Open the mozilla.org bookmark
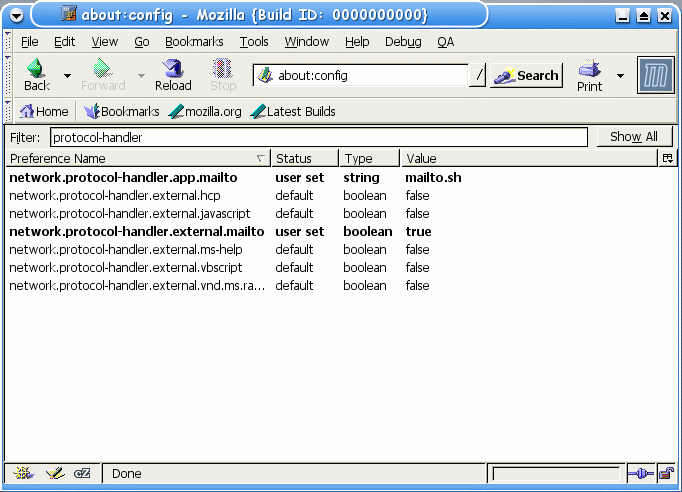Image resolution: width=682 pixels, height=492 pixels. pyautogui.click(x=205, y=112)
